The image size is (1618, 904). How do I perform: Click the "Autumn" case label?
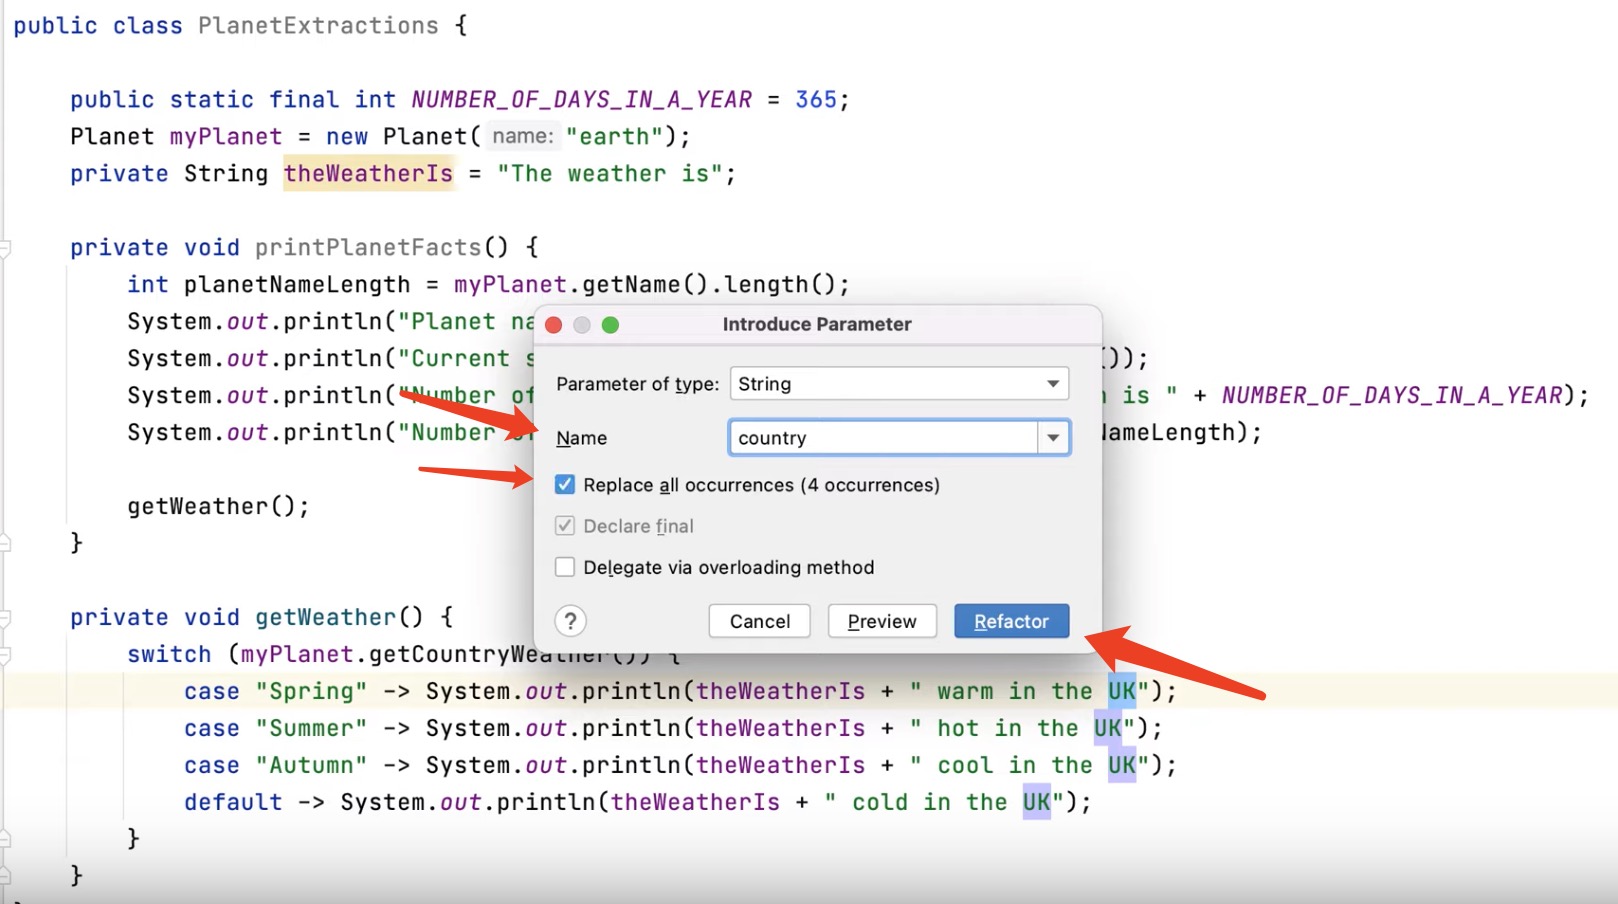[311, 766]
